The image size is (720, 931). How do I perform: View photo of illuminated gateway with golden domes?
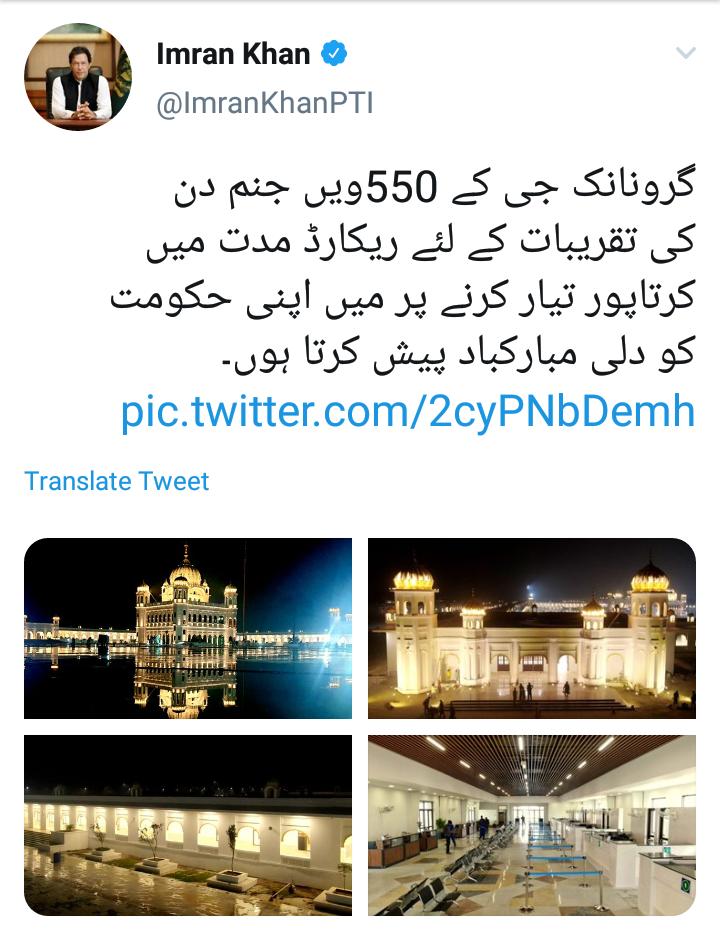pyautogui.click(x=532, y=628)
